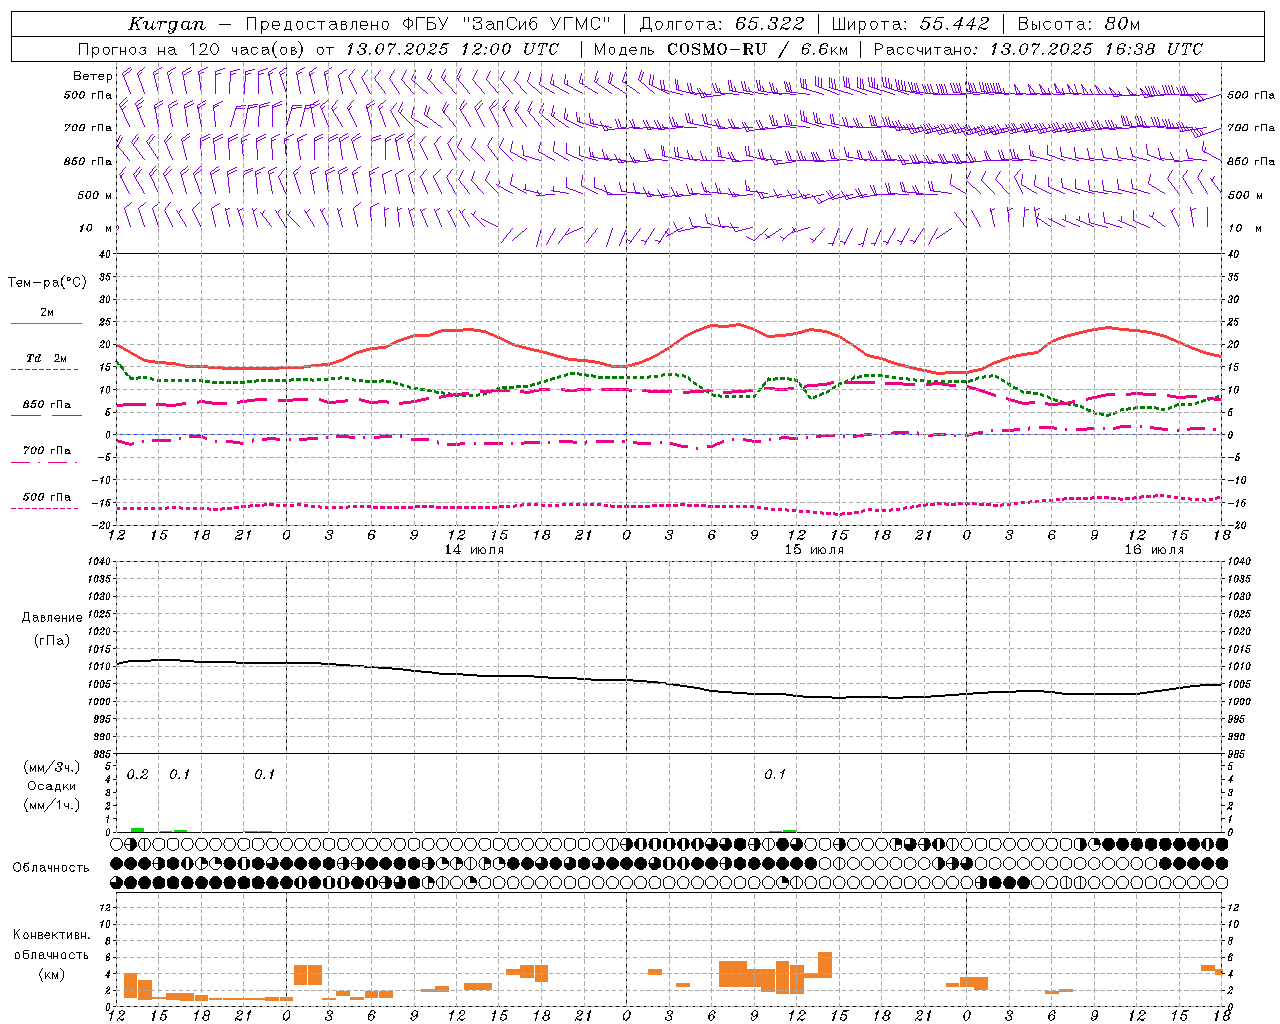Select the "Тем-ра(°C)" temperature panel label

pyautogui.click(x=47, y=283)
